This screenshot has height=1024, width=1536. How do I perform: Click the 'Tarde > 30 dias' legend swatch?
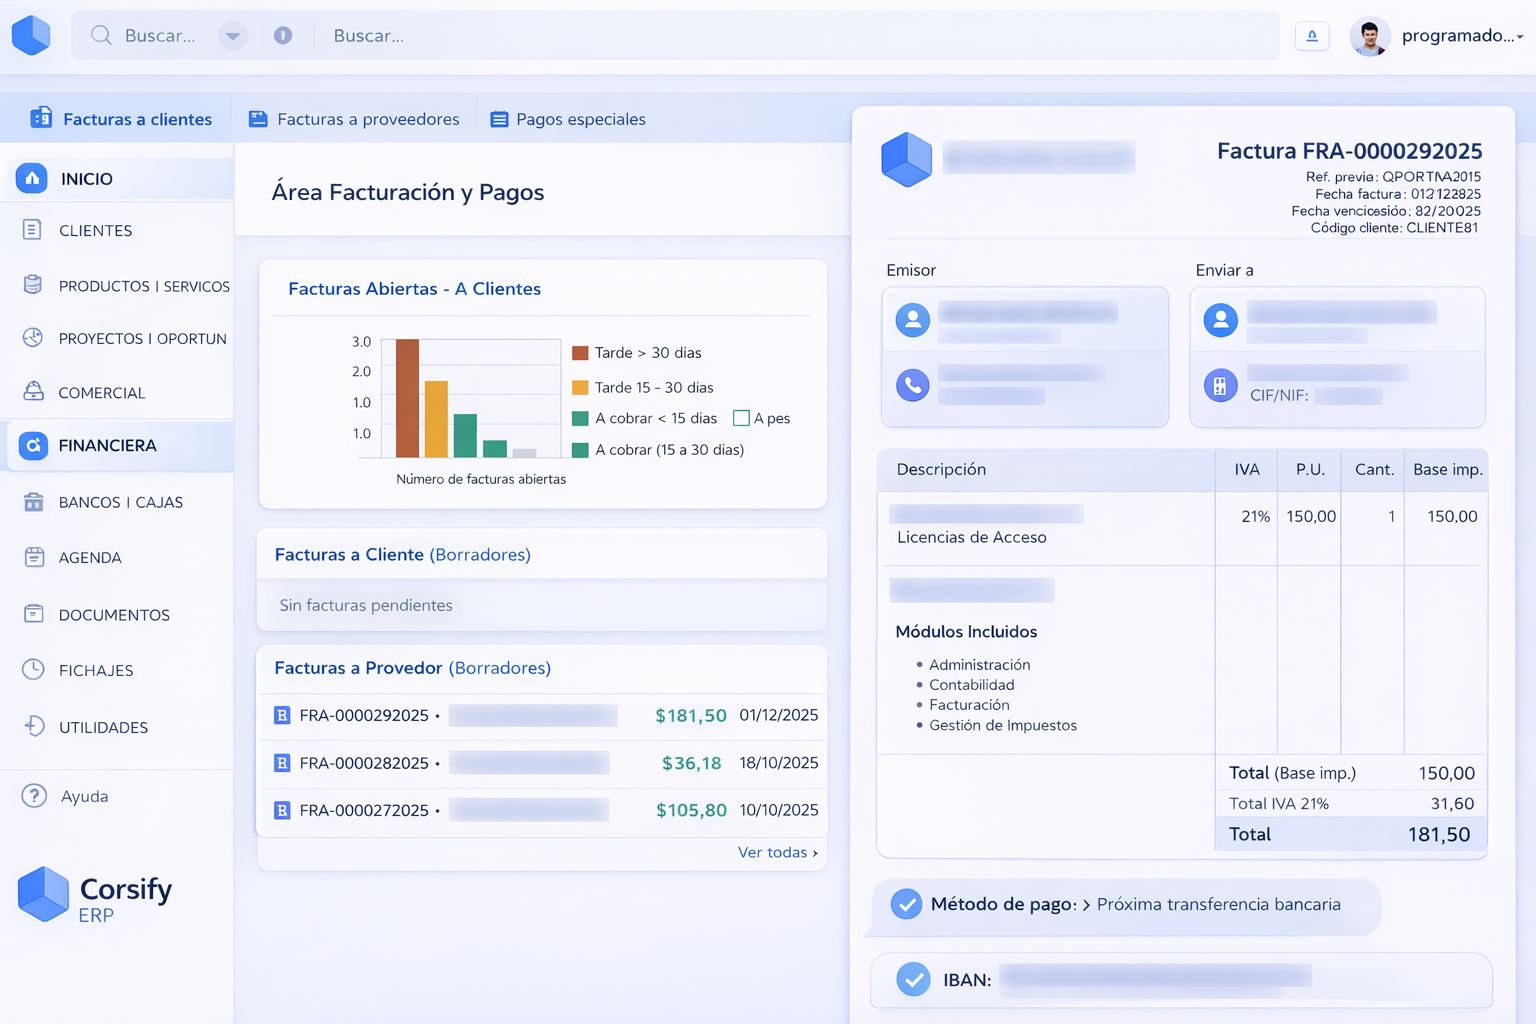(580, 353)
